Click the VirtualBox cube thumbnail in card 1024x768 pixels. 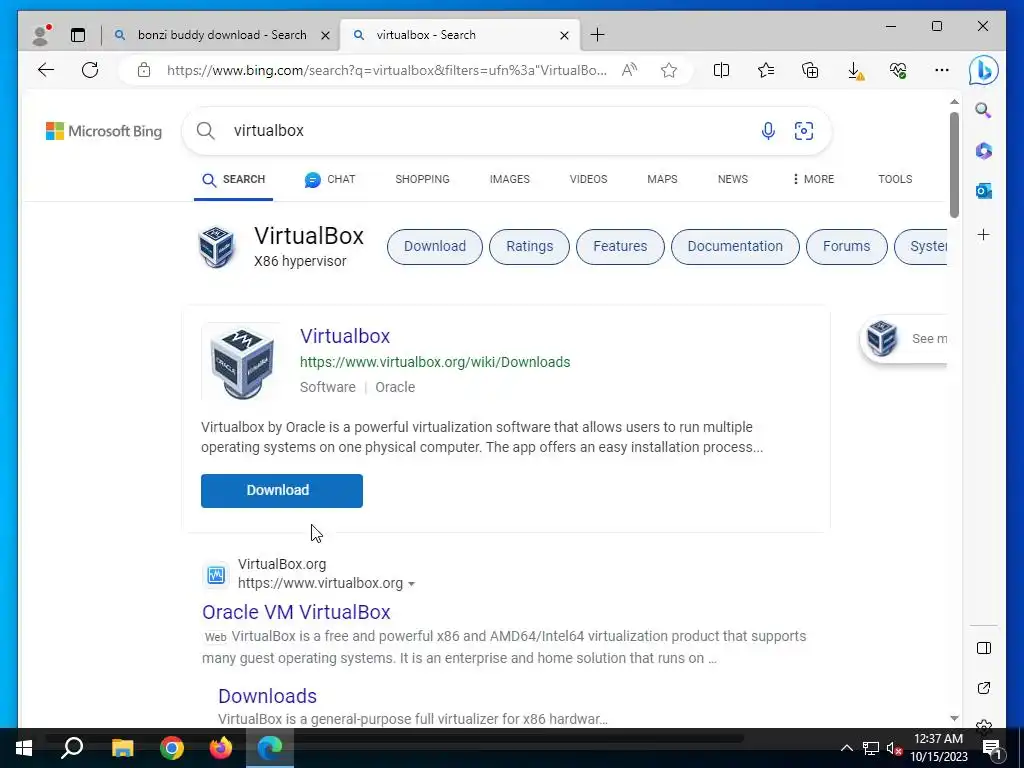(x=242, y=362)
